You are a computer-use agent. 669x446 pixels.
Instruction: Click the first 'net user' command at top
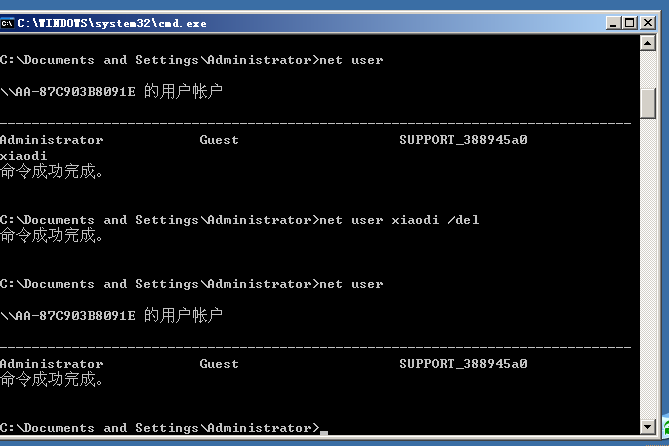(x=350, y=60)
